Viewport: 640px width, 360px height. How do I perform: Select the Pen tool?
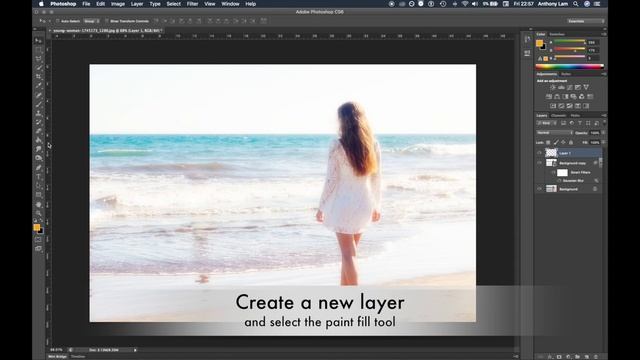(x=38, y=167)
